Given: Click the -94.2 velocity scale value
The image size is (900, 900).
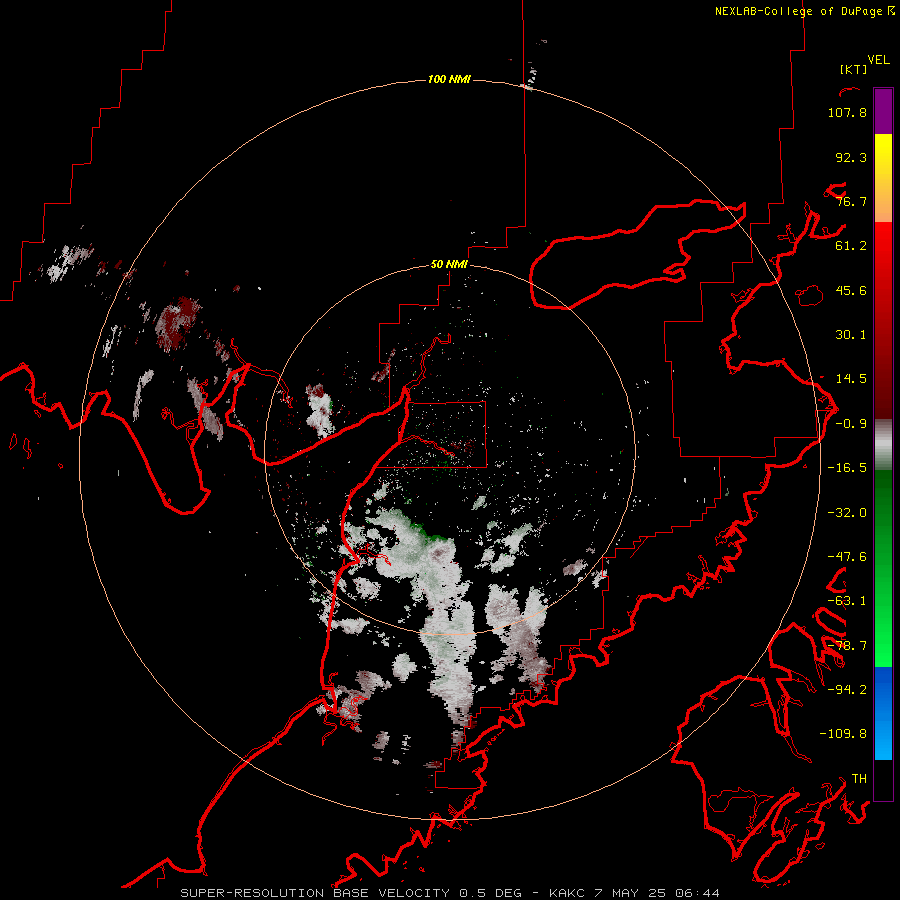Looking at the screenshot, I should tap(847, 689).
